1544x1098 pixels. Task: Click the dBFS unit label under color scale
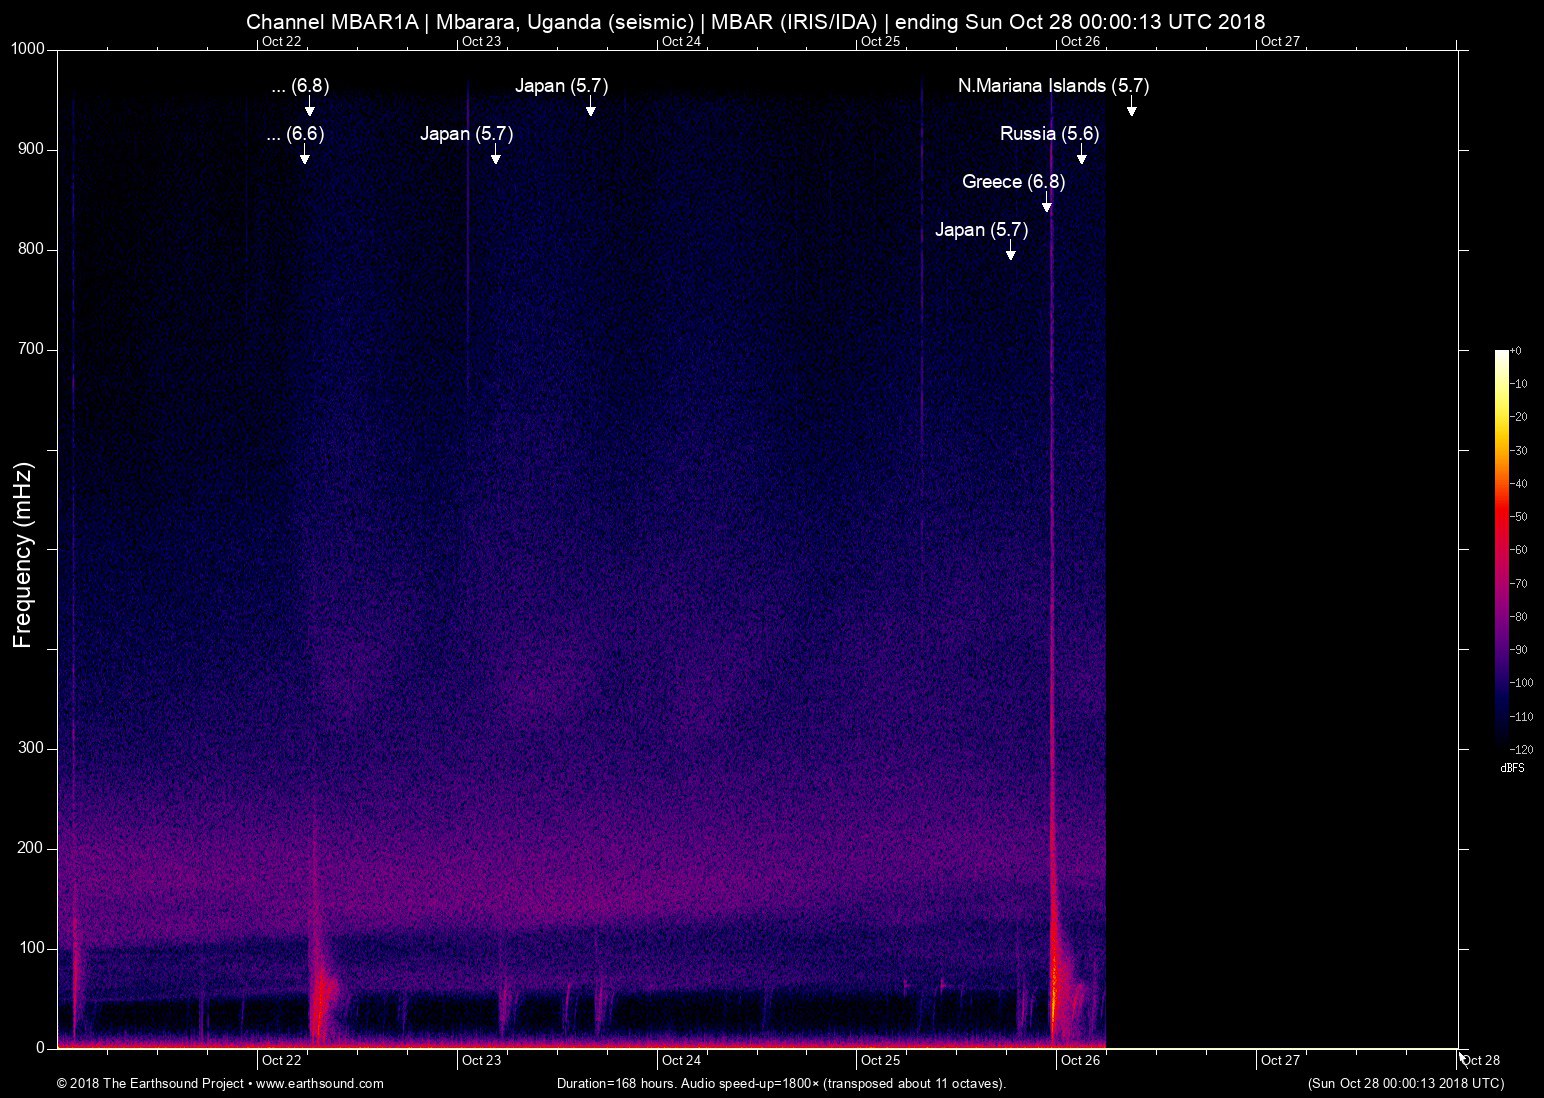tap(1511, 768)
